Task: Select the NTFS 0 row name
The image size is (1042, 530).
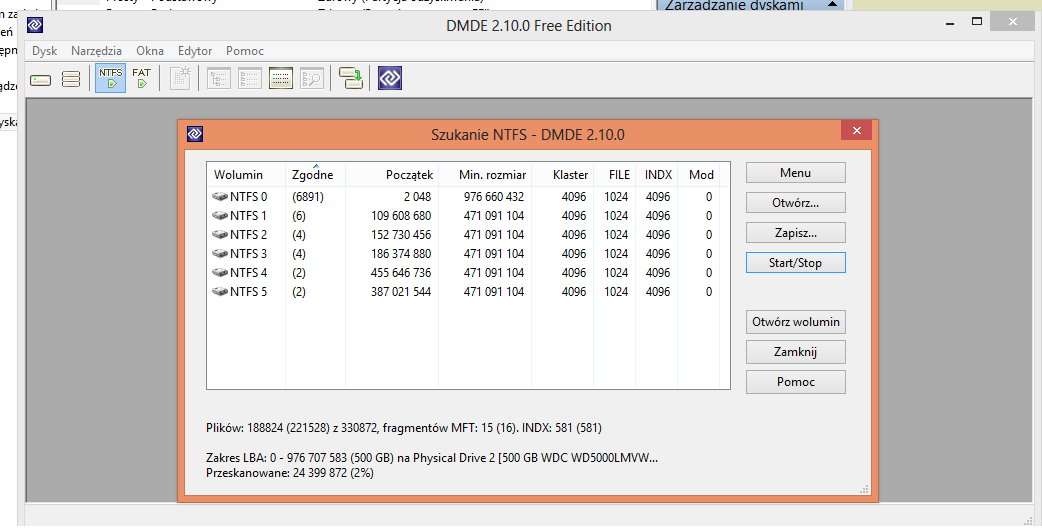Action: pos(249,197)
